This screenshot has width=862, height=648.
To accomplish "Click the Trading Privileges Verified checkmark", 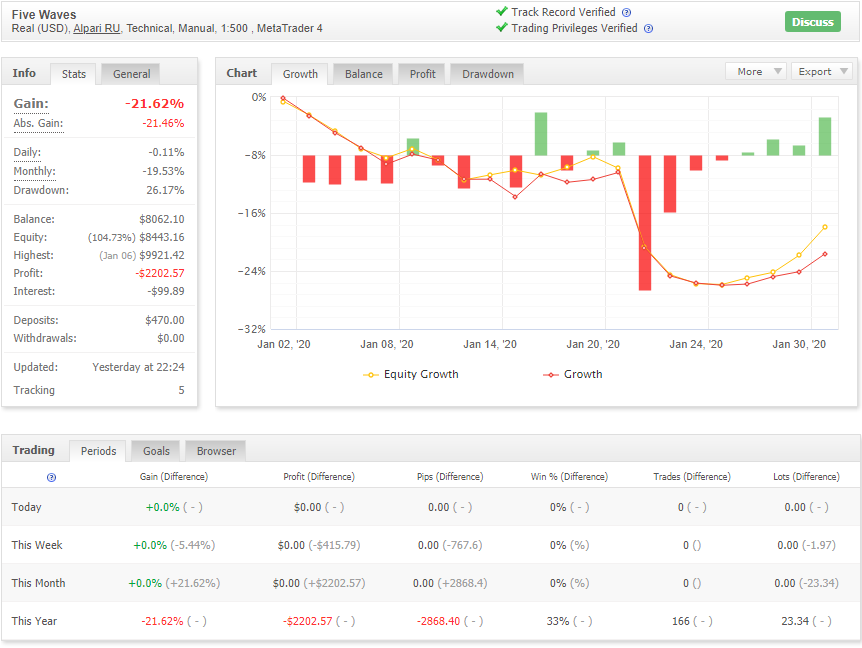I will pyautogui.click(x=501, y=27).
